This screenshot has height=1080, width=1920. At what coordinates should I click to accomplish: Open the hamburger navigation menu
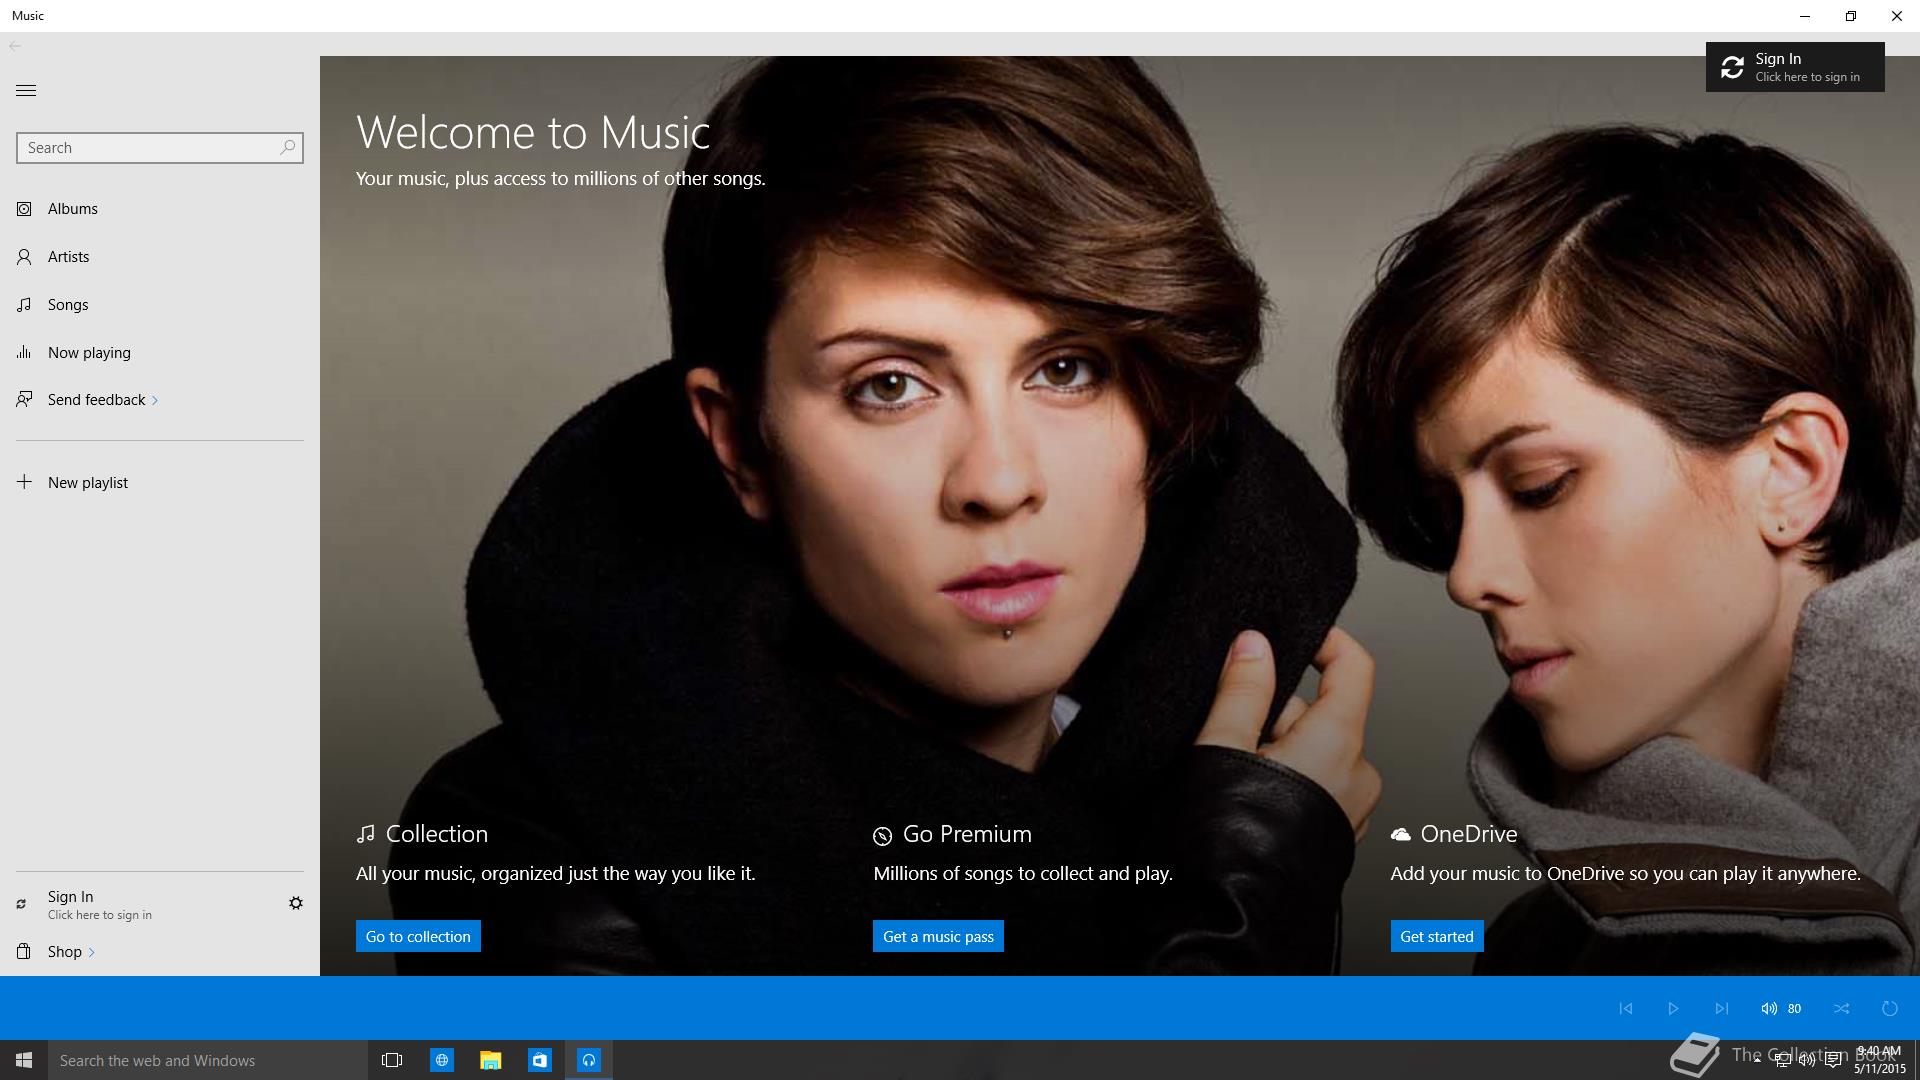[26, 90]
